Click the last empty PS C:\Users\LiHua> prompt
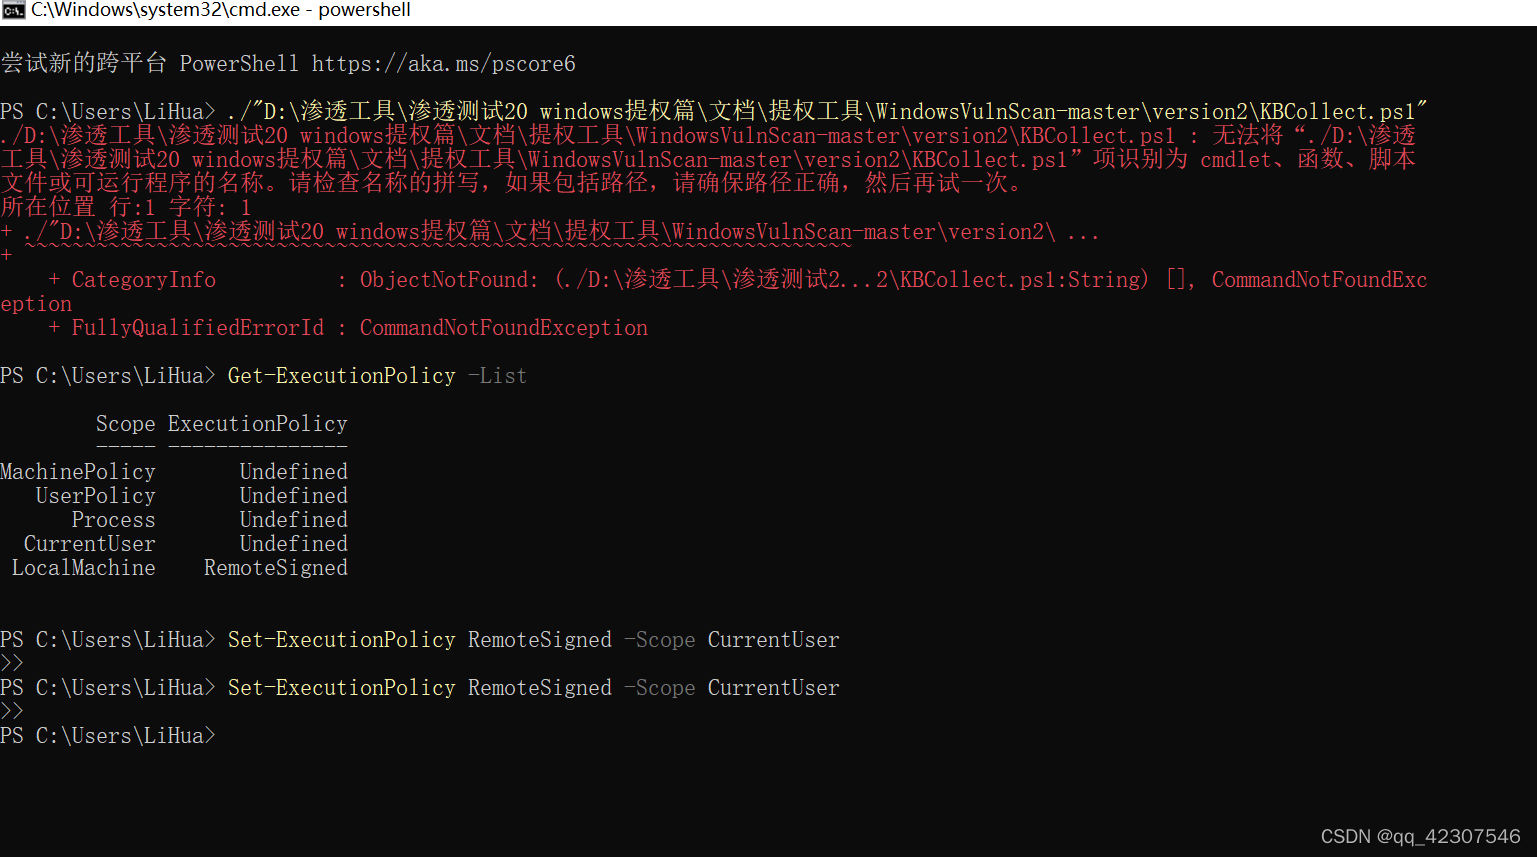Viewport: 1537px width, 857px height. [x=107, y=736]
